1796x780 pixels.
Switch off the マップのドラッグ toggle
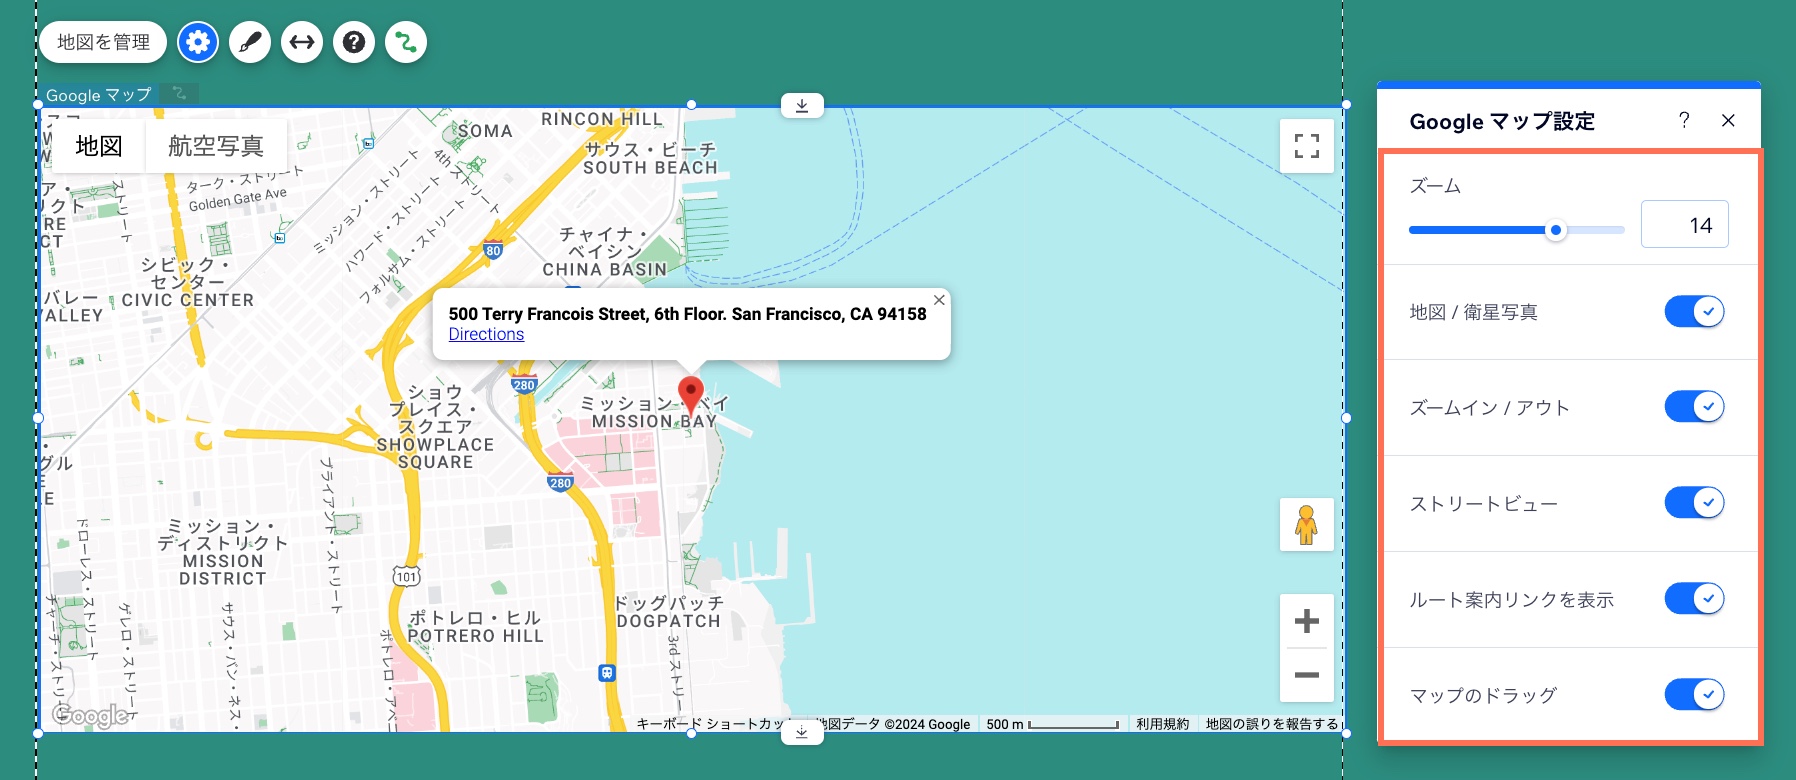(x=1694, y=694)
